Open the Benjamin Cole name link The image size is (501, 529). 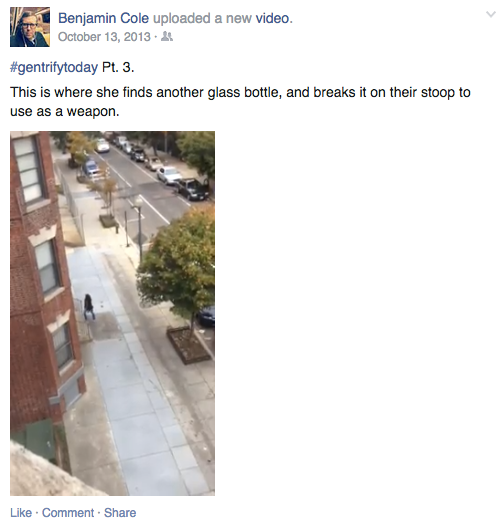point(103,18)
